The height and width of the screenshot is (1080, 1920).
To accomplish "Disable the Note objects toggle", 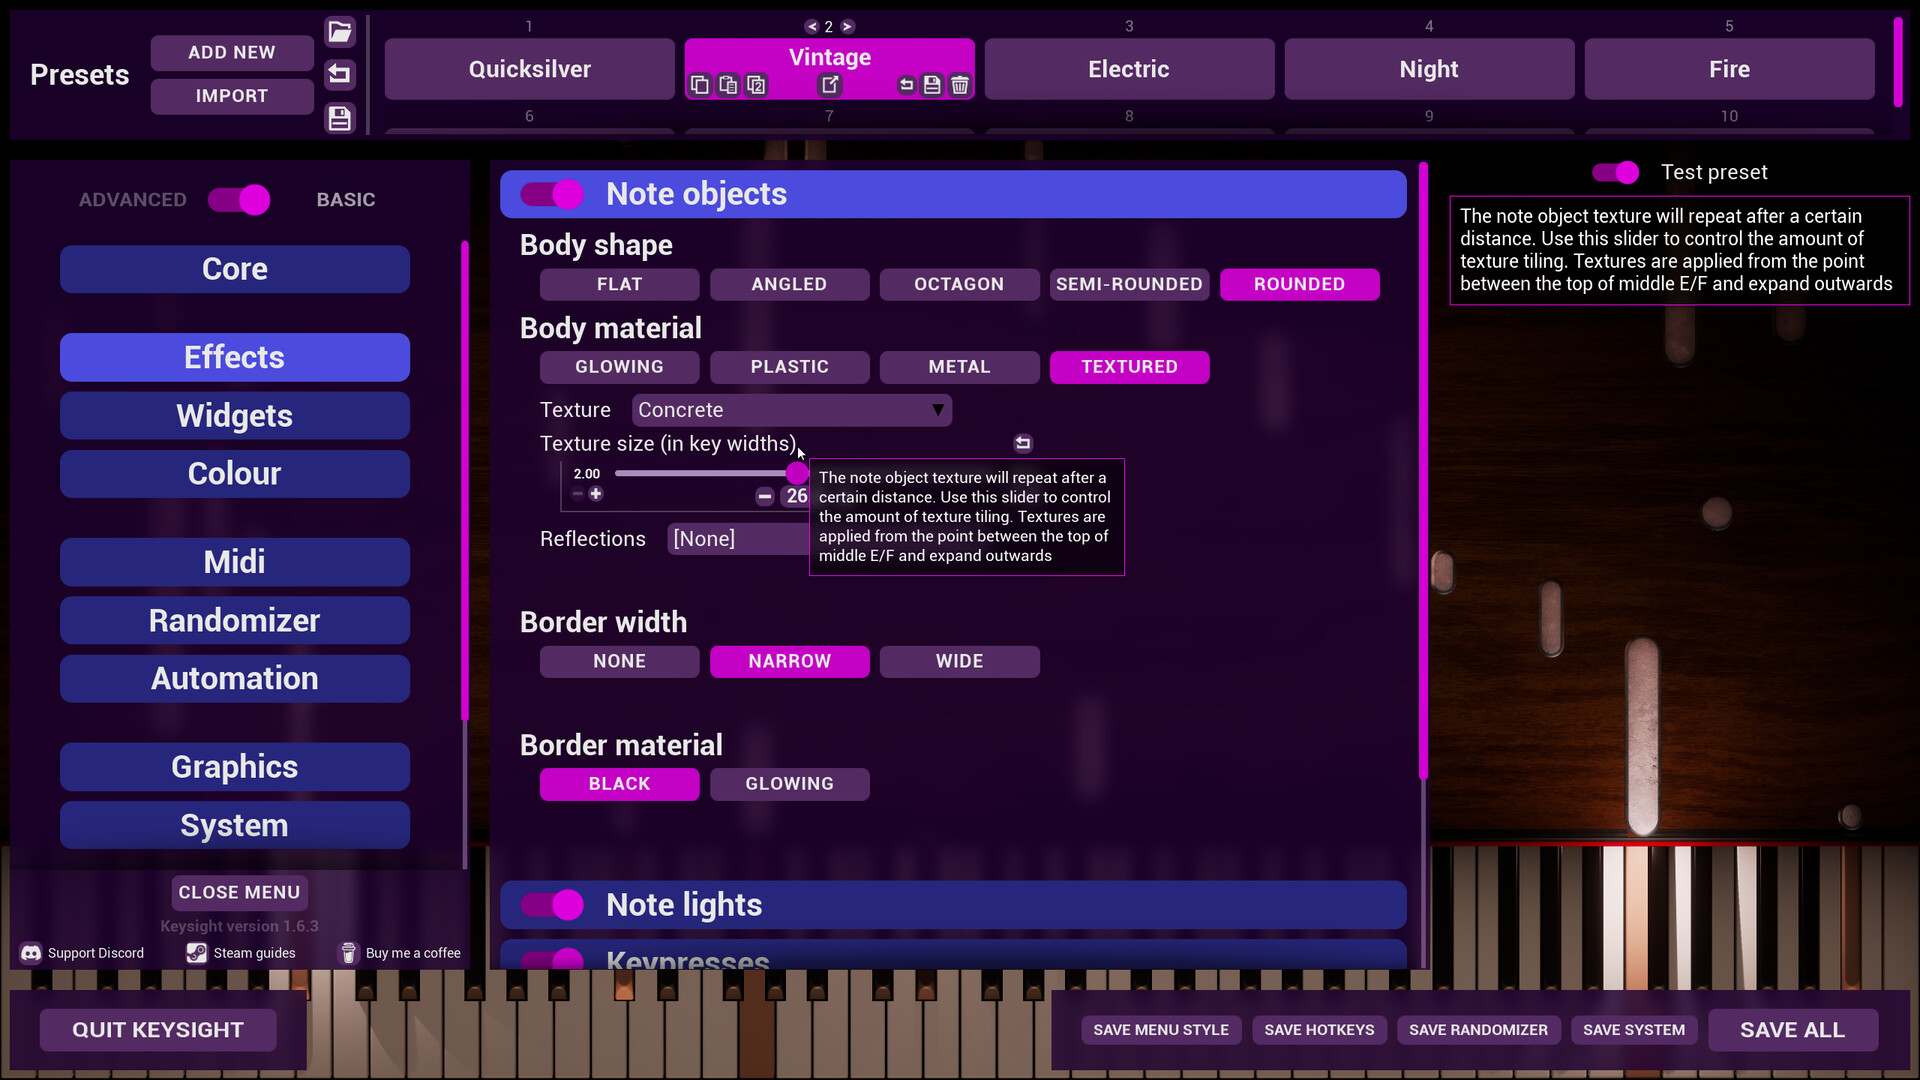I will (552, 194).
